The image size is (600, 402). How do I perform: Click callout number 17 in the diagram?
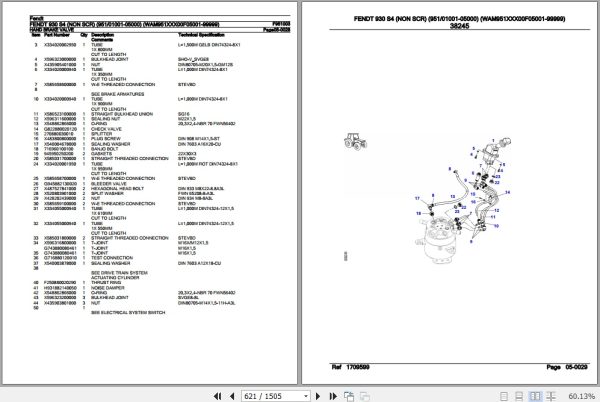(x=417, y=199)
